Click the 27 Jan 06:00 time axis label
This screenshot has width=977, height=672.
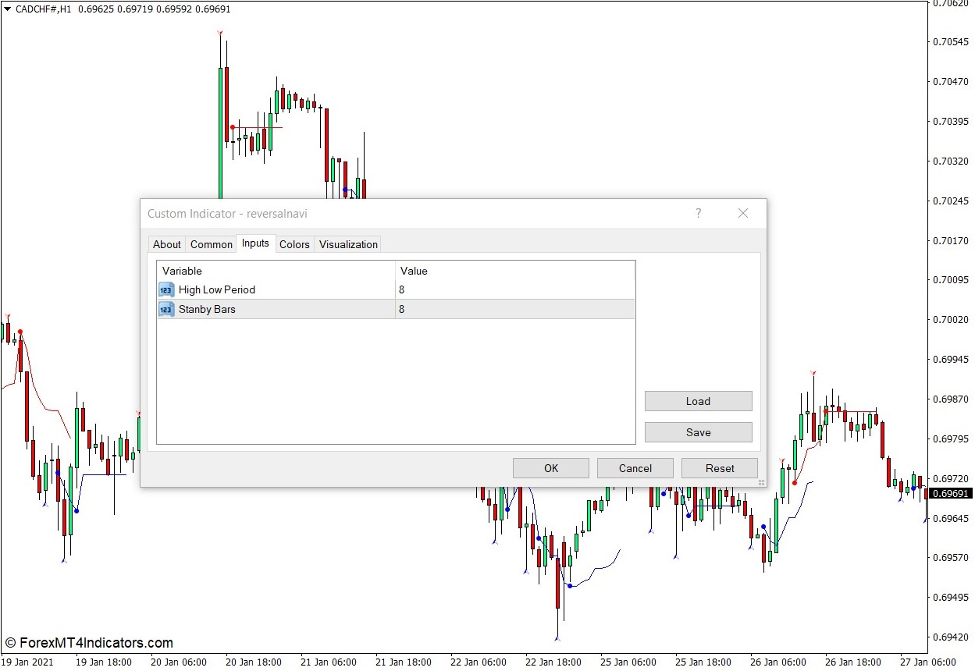click(x=928, y=662)
